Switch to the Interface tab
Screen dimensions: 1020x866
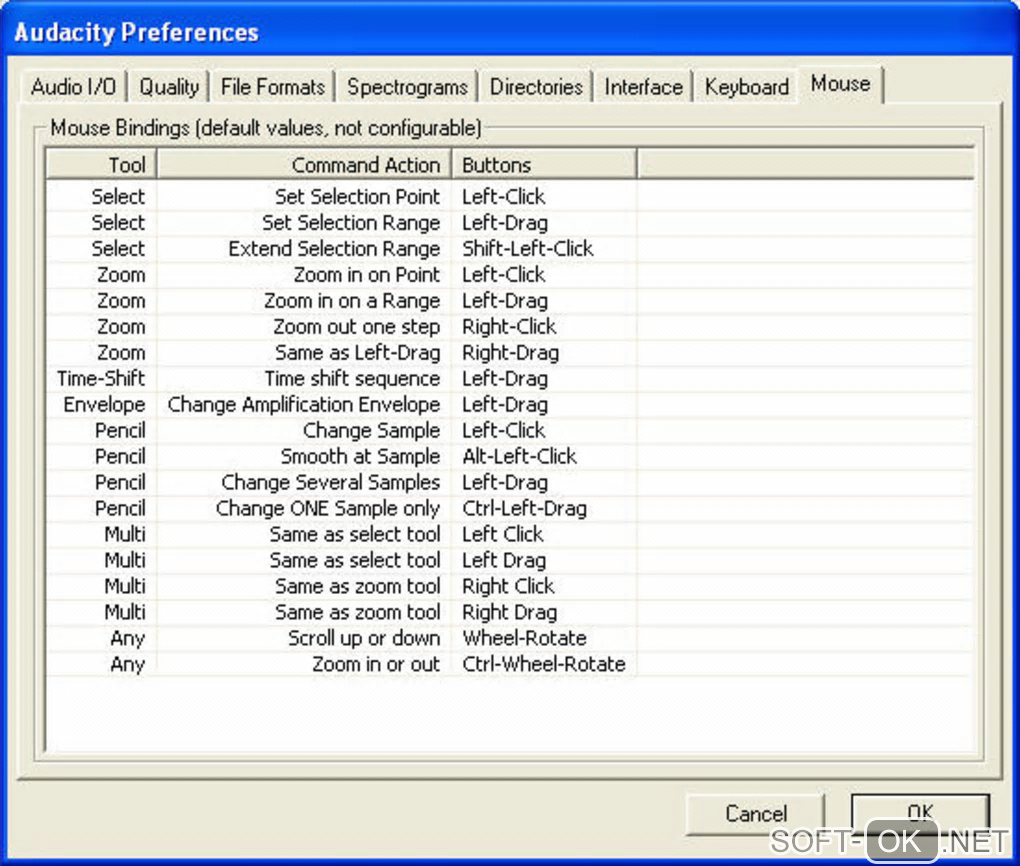[643, 87]
